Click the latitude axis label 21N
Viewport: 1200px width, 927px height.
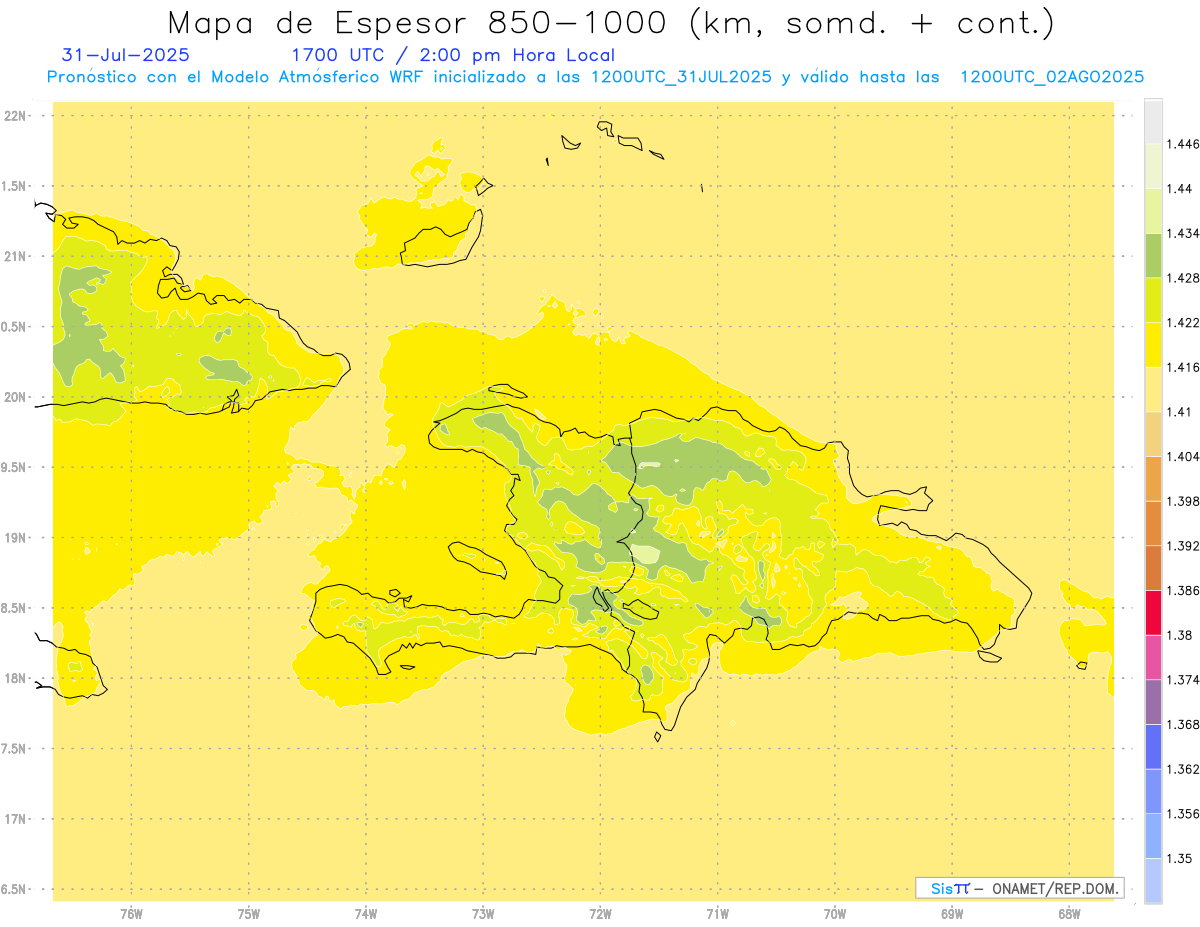pos(15,256)
